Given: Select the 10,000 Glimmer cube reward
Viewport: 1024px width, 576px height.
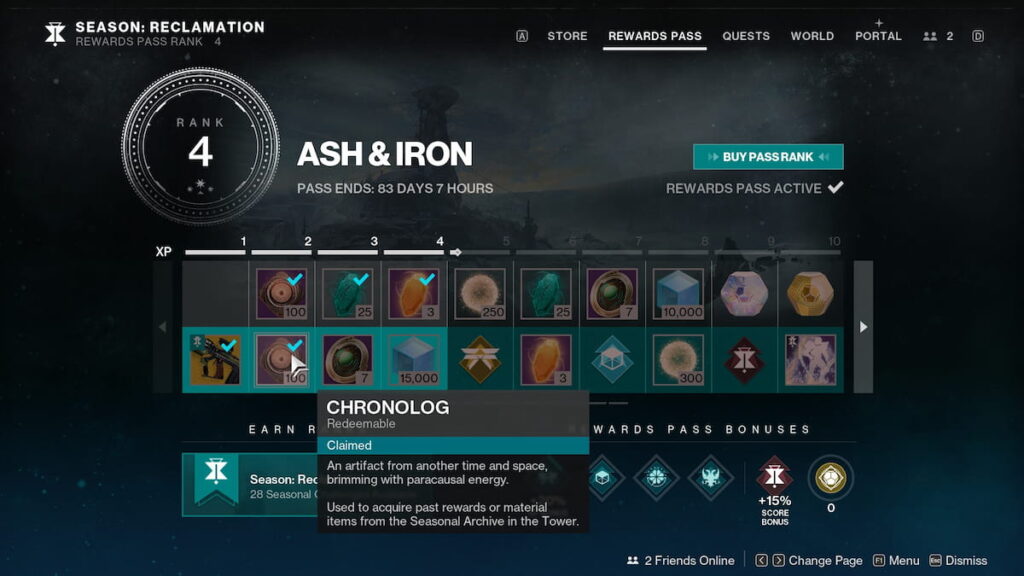Looking at the screenshot, I should click(x=678, y=294).
